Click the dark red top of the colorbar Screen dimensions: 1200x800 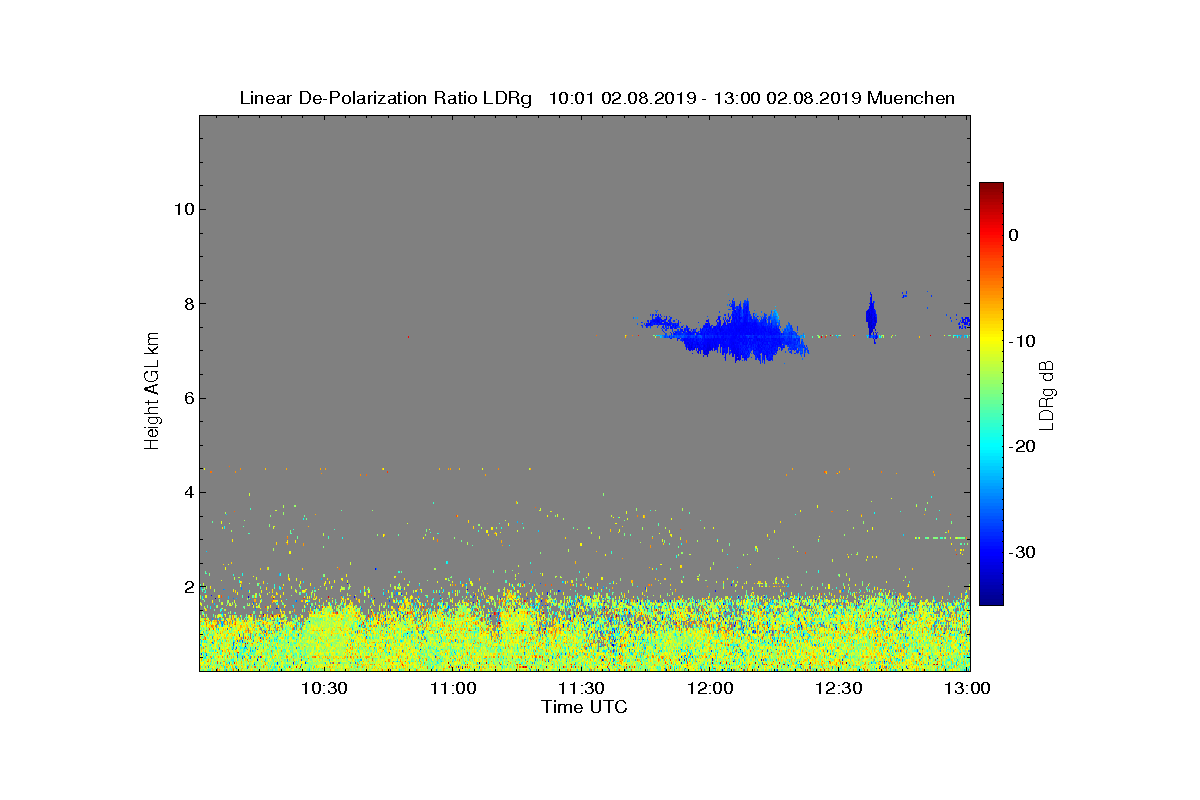[991, 188]
